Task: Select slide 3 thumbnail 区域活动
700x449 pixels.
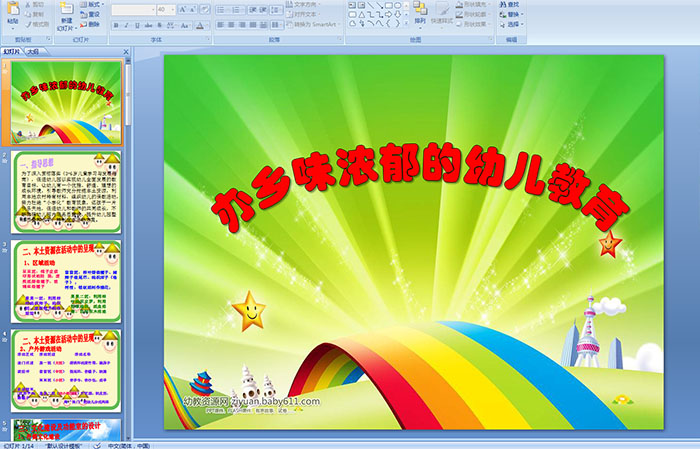Action: click(x=66, y=282)
